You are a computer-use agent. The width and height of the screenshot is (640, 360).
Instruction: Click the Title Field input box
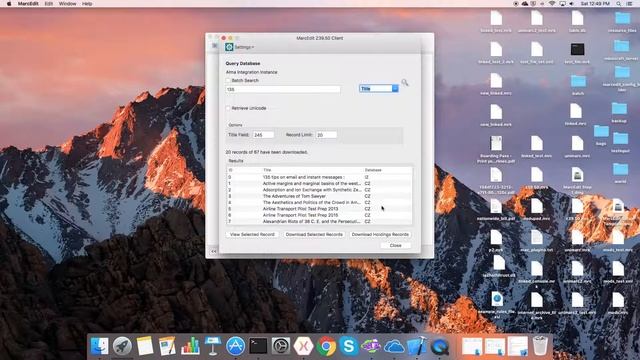(x=263, y=135)
